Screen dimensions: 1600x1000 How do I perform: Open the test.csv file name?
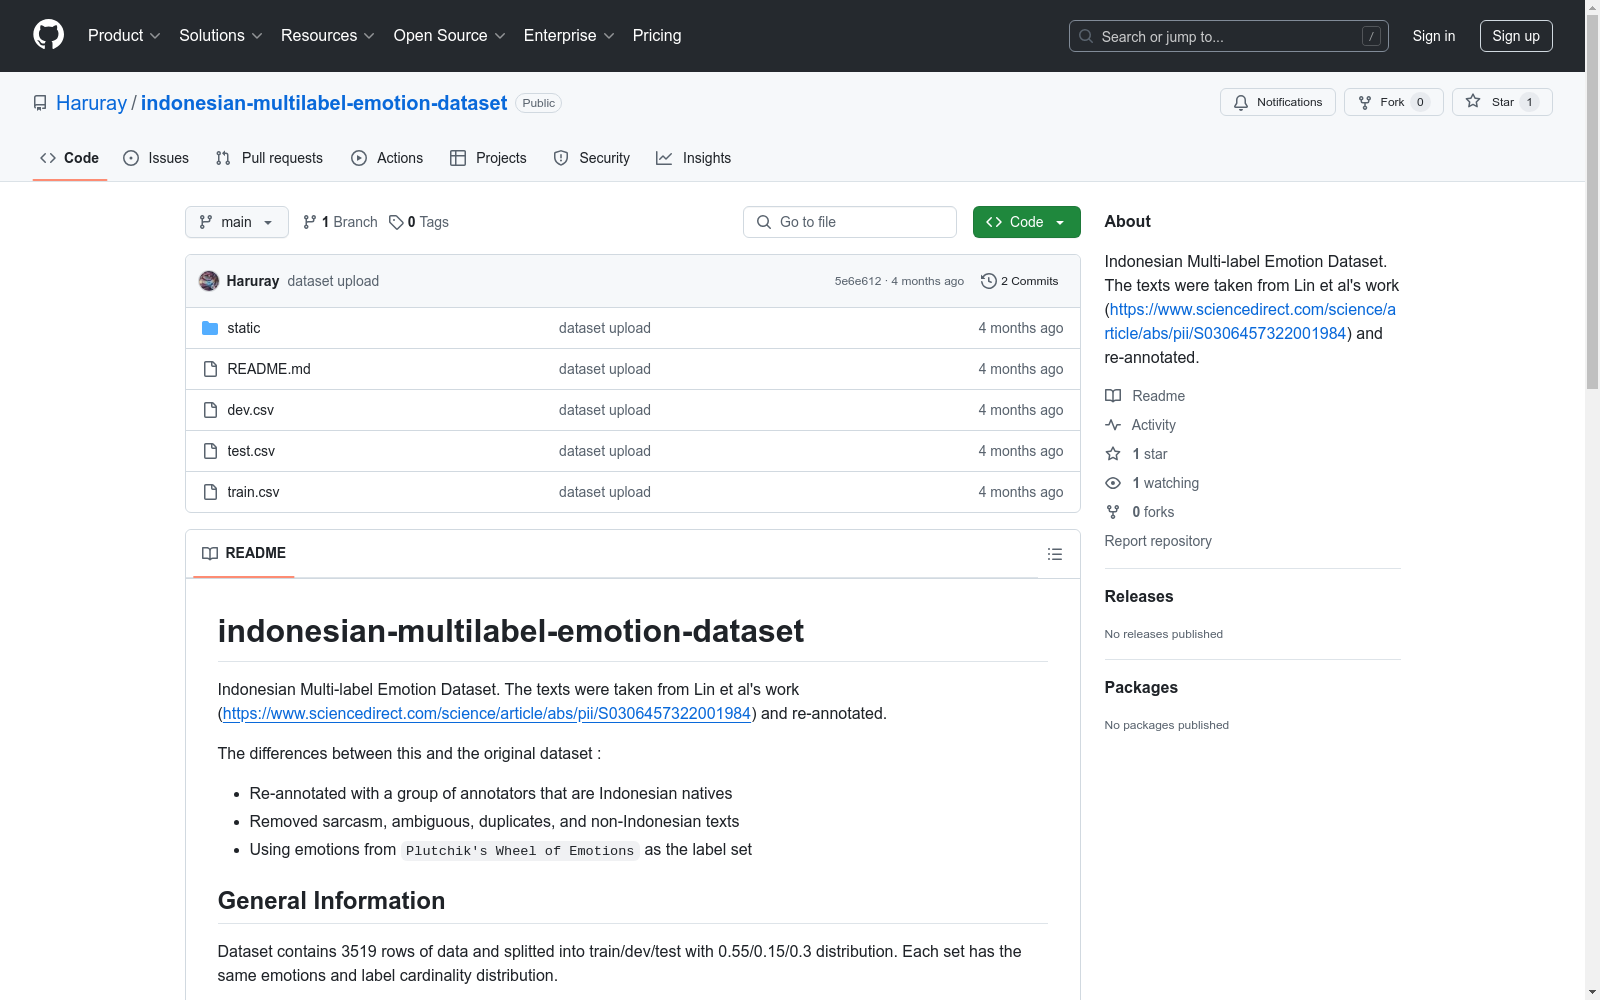(x=251, y=451)
